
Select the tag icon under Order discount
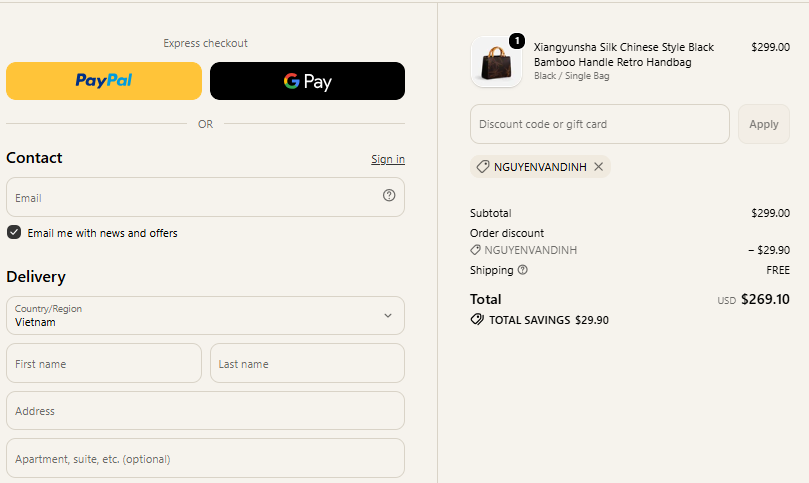pos(475,250)
